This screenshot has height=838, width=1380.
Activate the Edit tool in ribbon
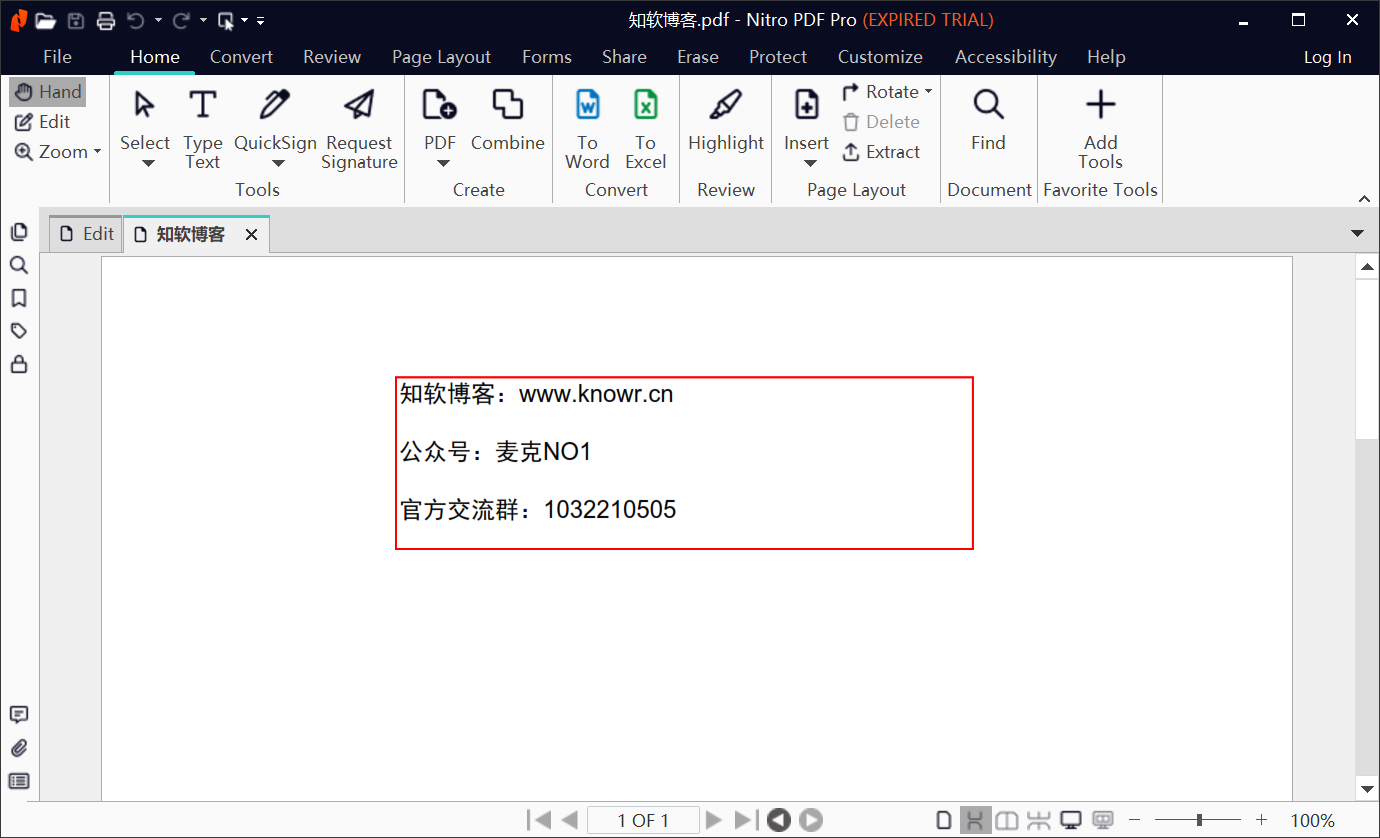pyautogui.click(x=43, y=122)
